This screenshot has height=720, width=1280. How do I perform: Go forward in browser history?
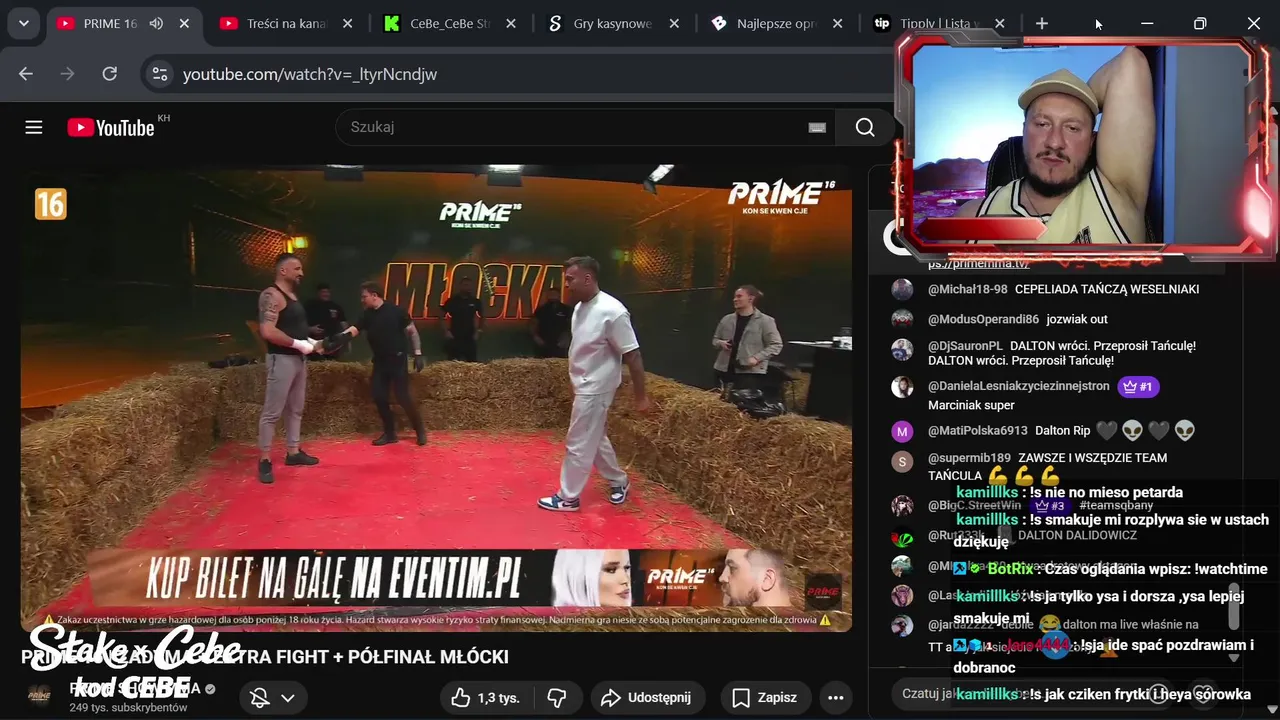[68, 74]
